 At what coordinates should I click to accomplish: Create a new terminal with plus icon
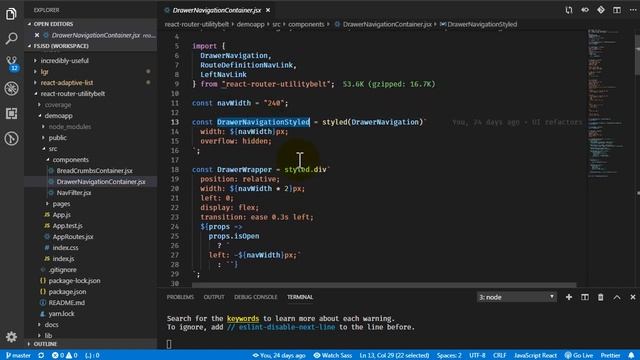pos(569,297)
